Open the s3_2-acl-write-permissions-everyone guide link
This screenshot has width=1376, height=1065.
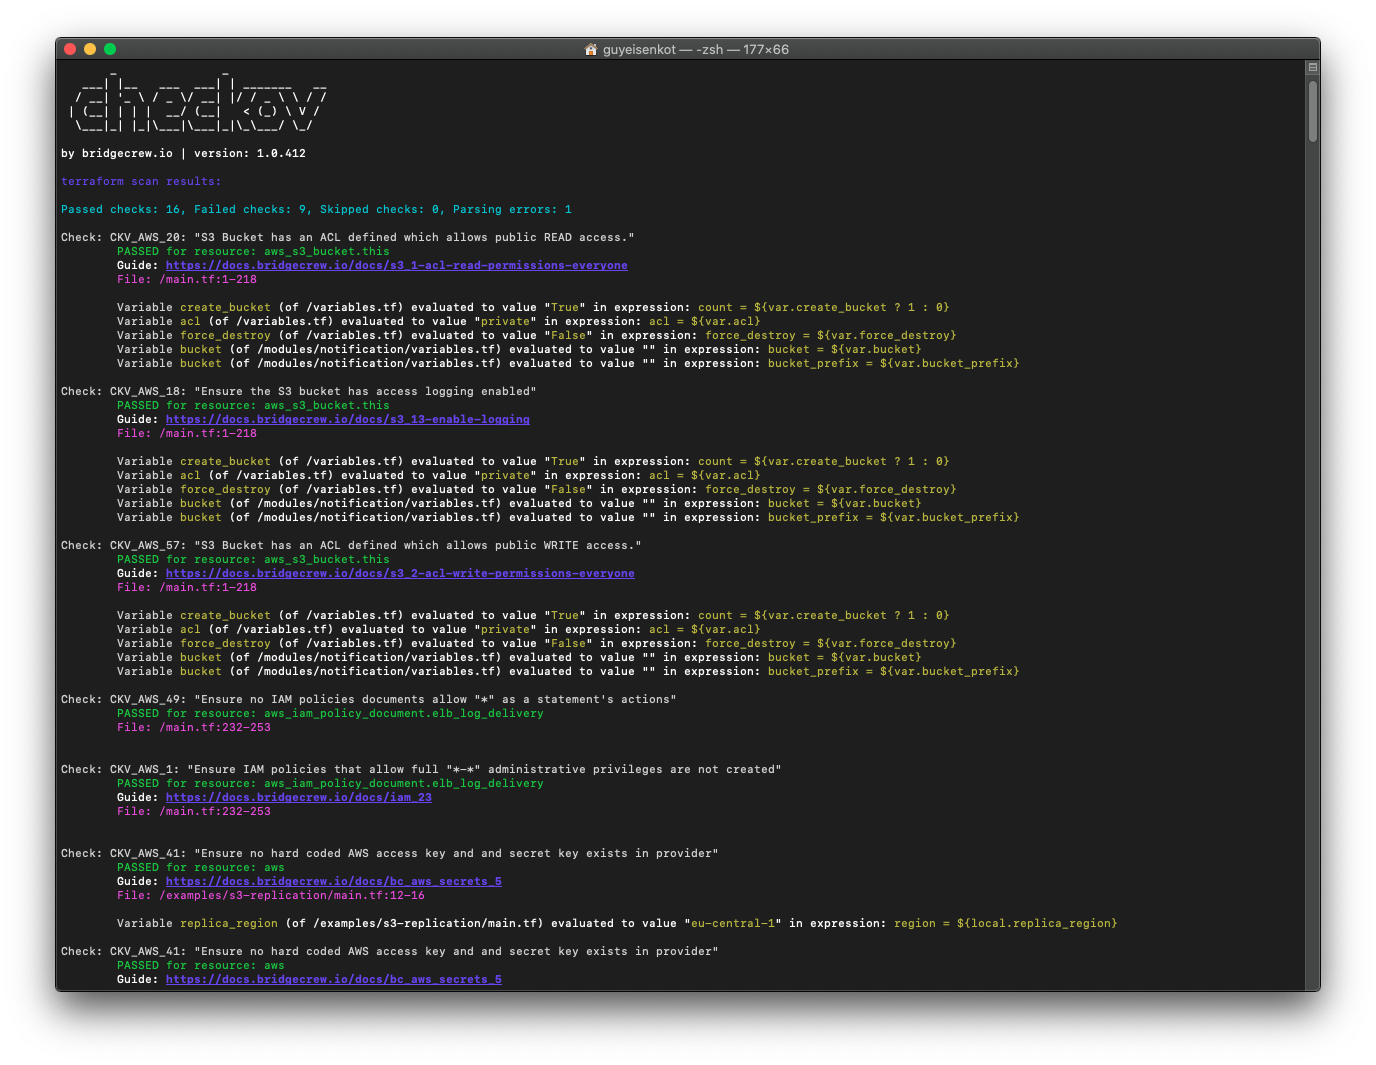pyautogui.click(x=400, y=573)
